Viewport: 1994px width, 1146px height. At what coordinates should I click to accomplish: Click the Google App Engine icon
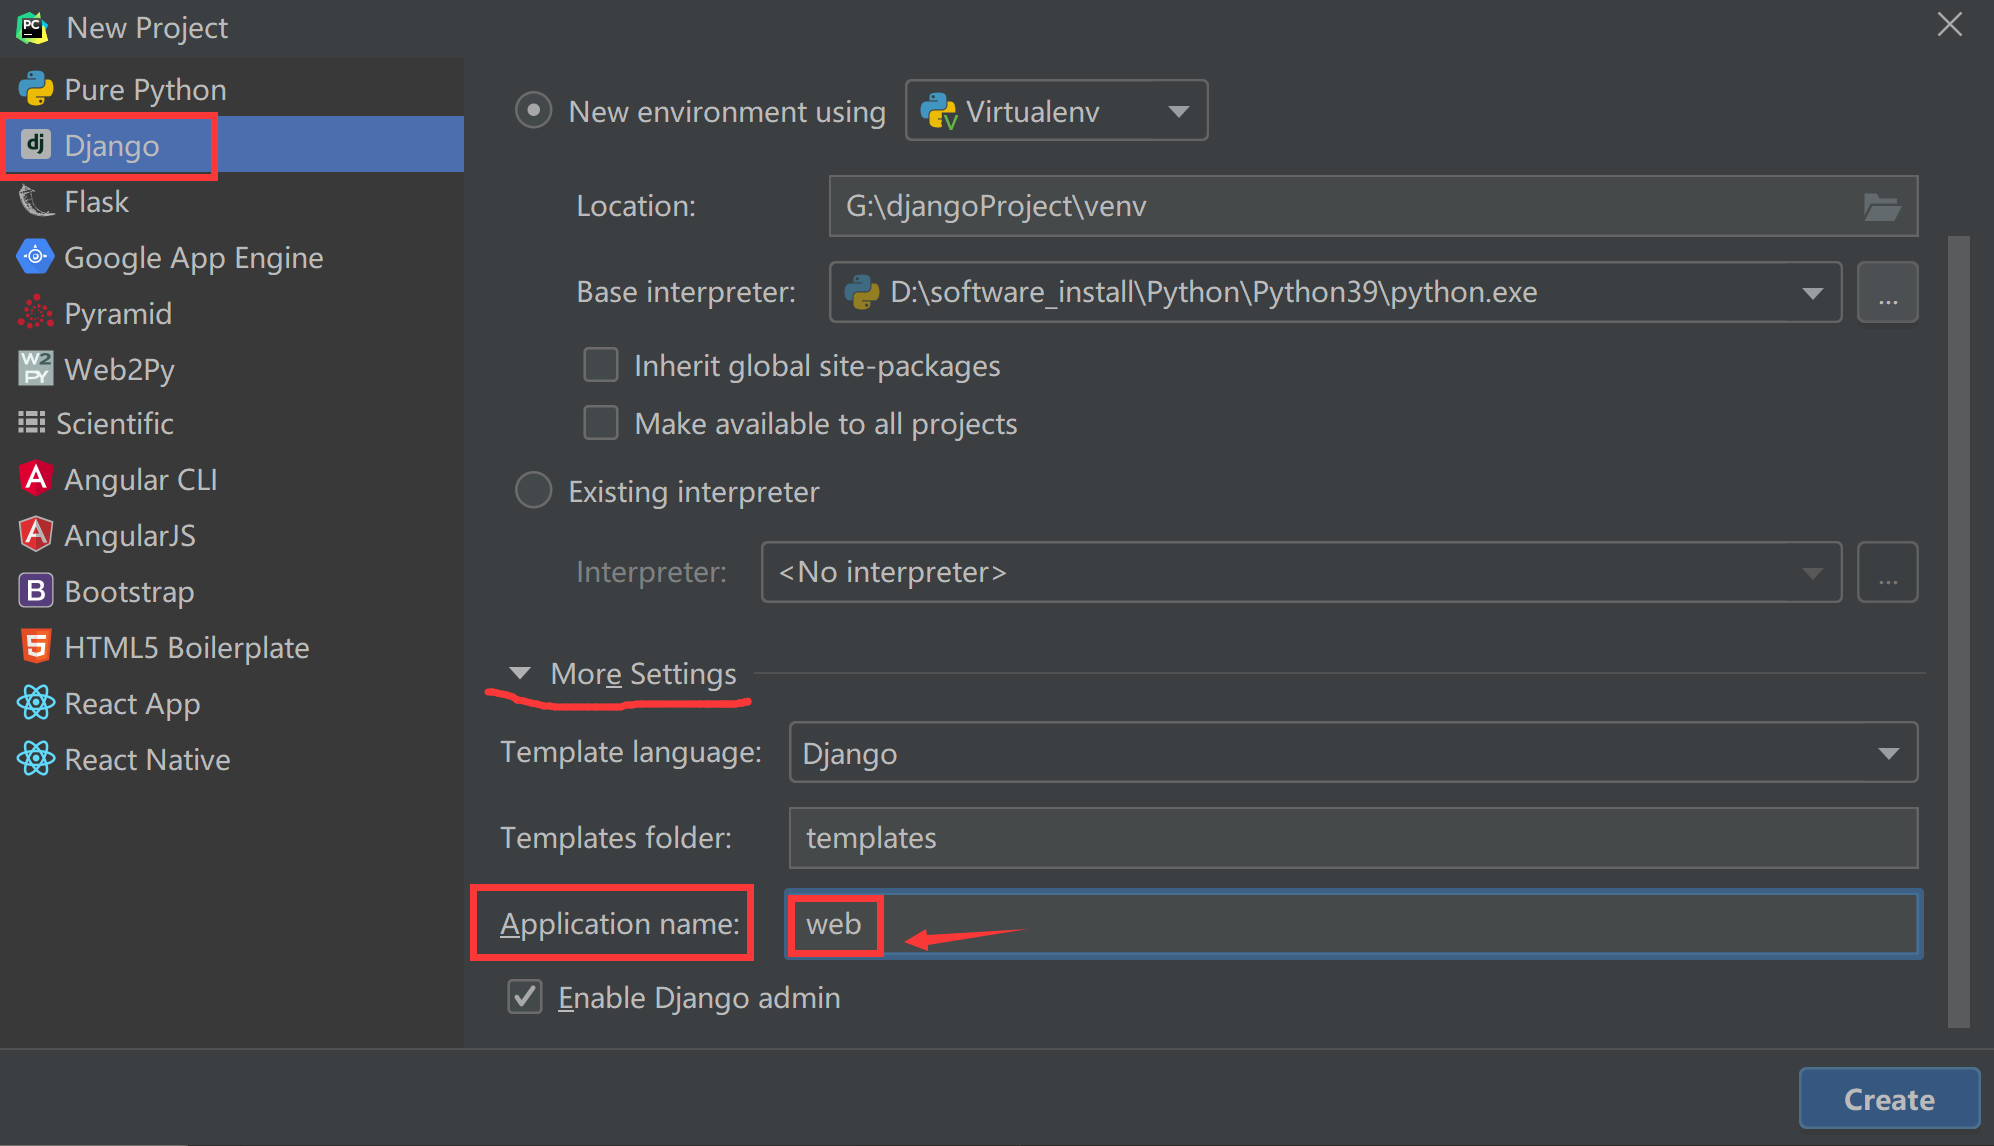click(x=36, y=257)
